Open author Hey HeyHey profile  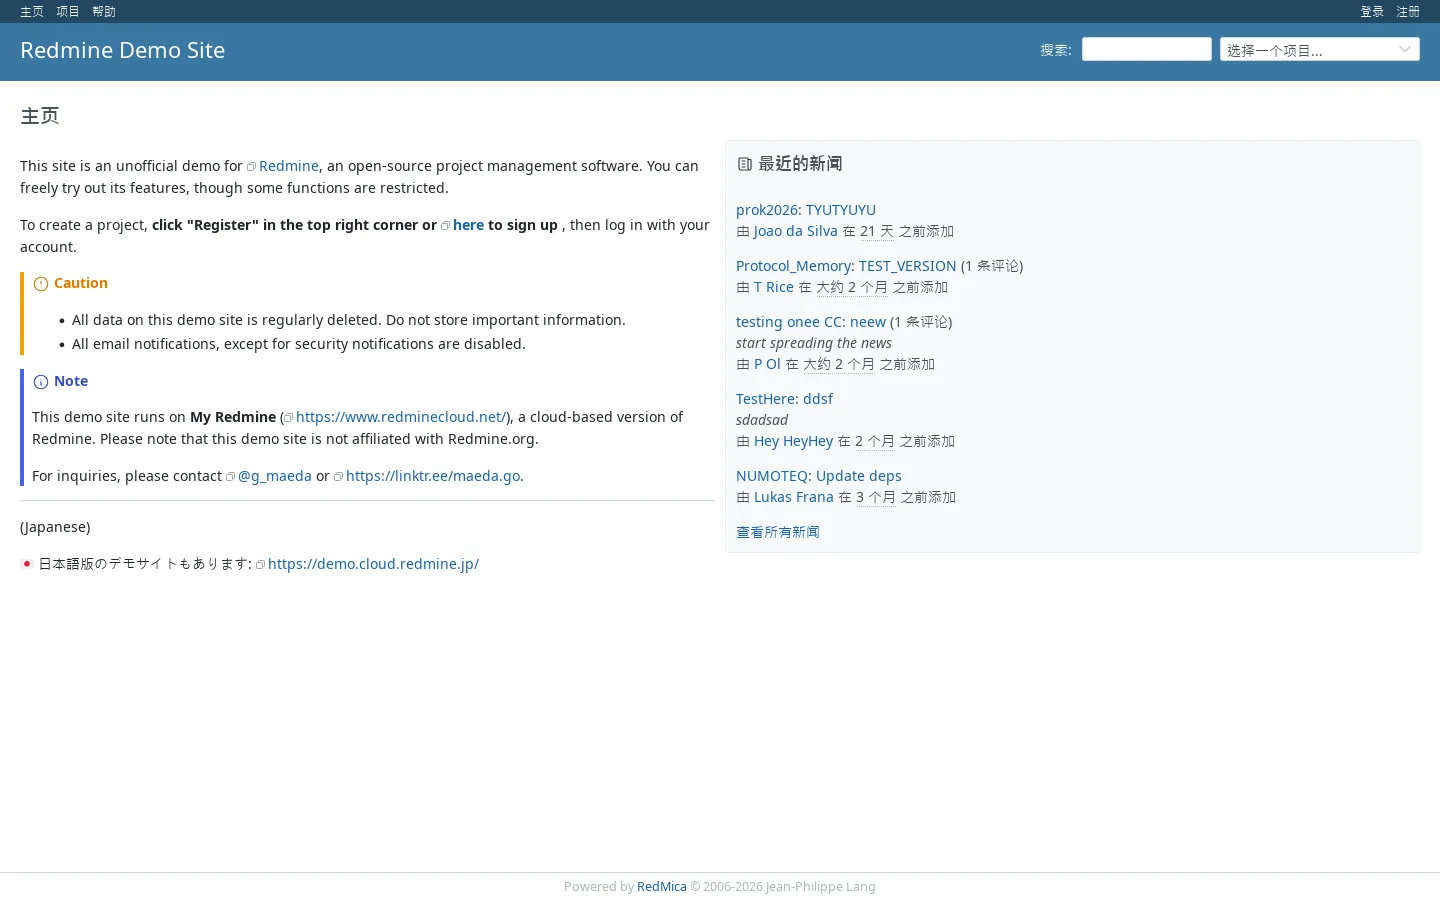point(793,441)
